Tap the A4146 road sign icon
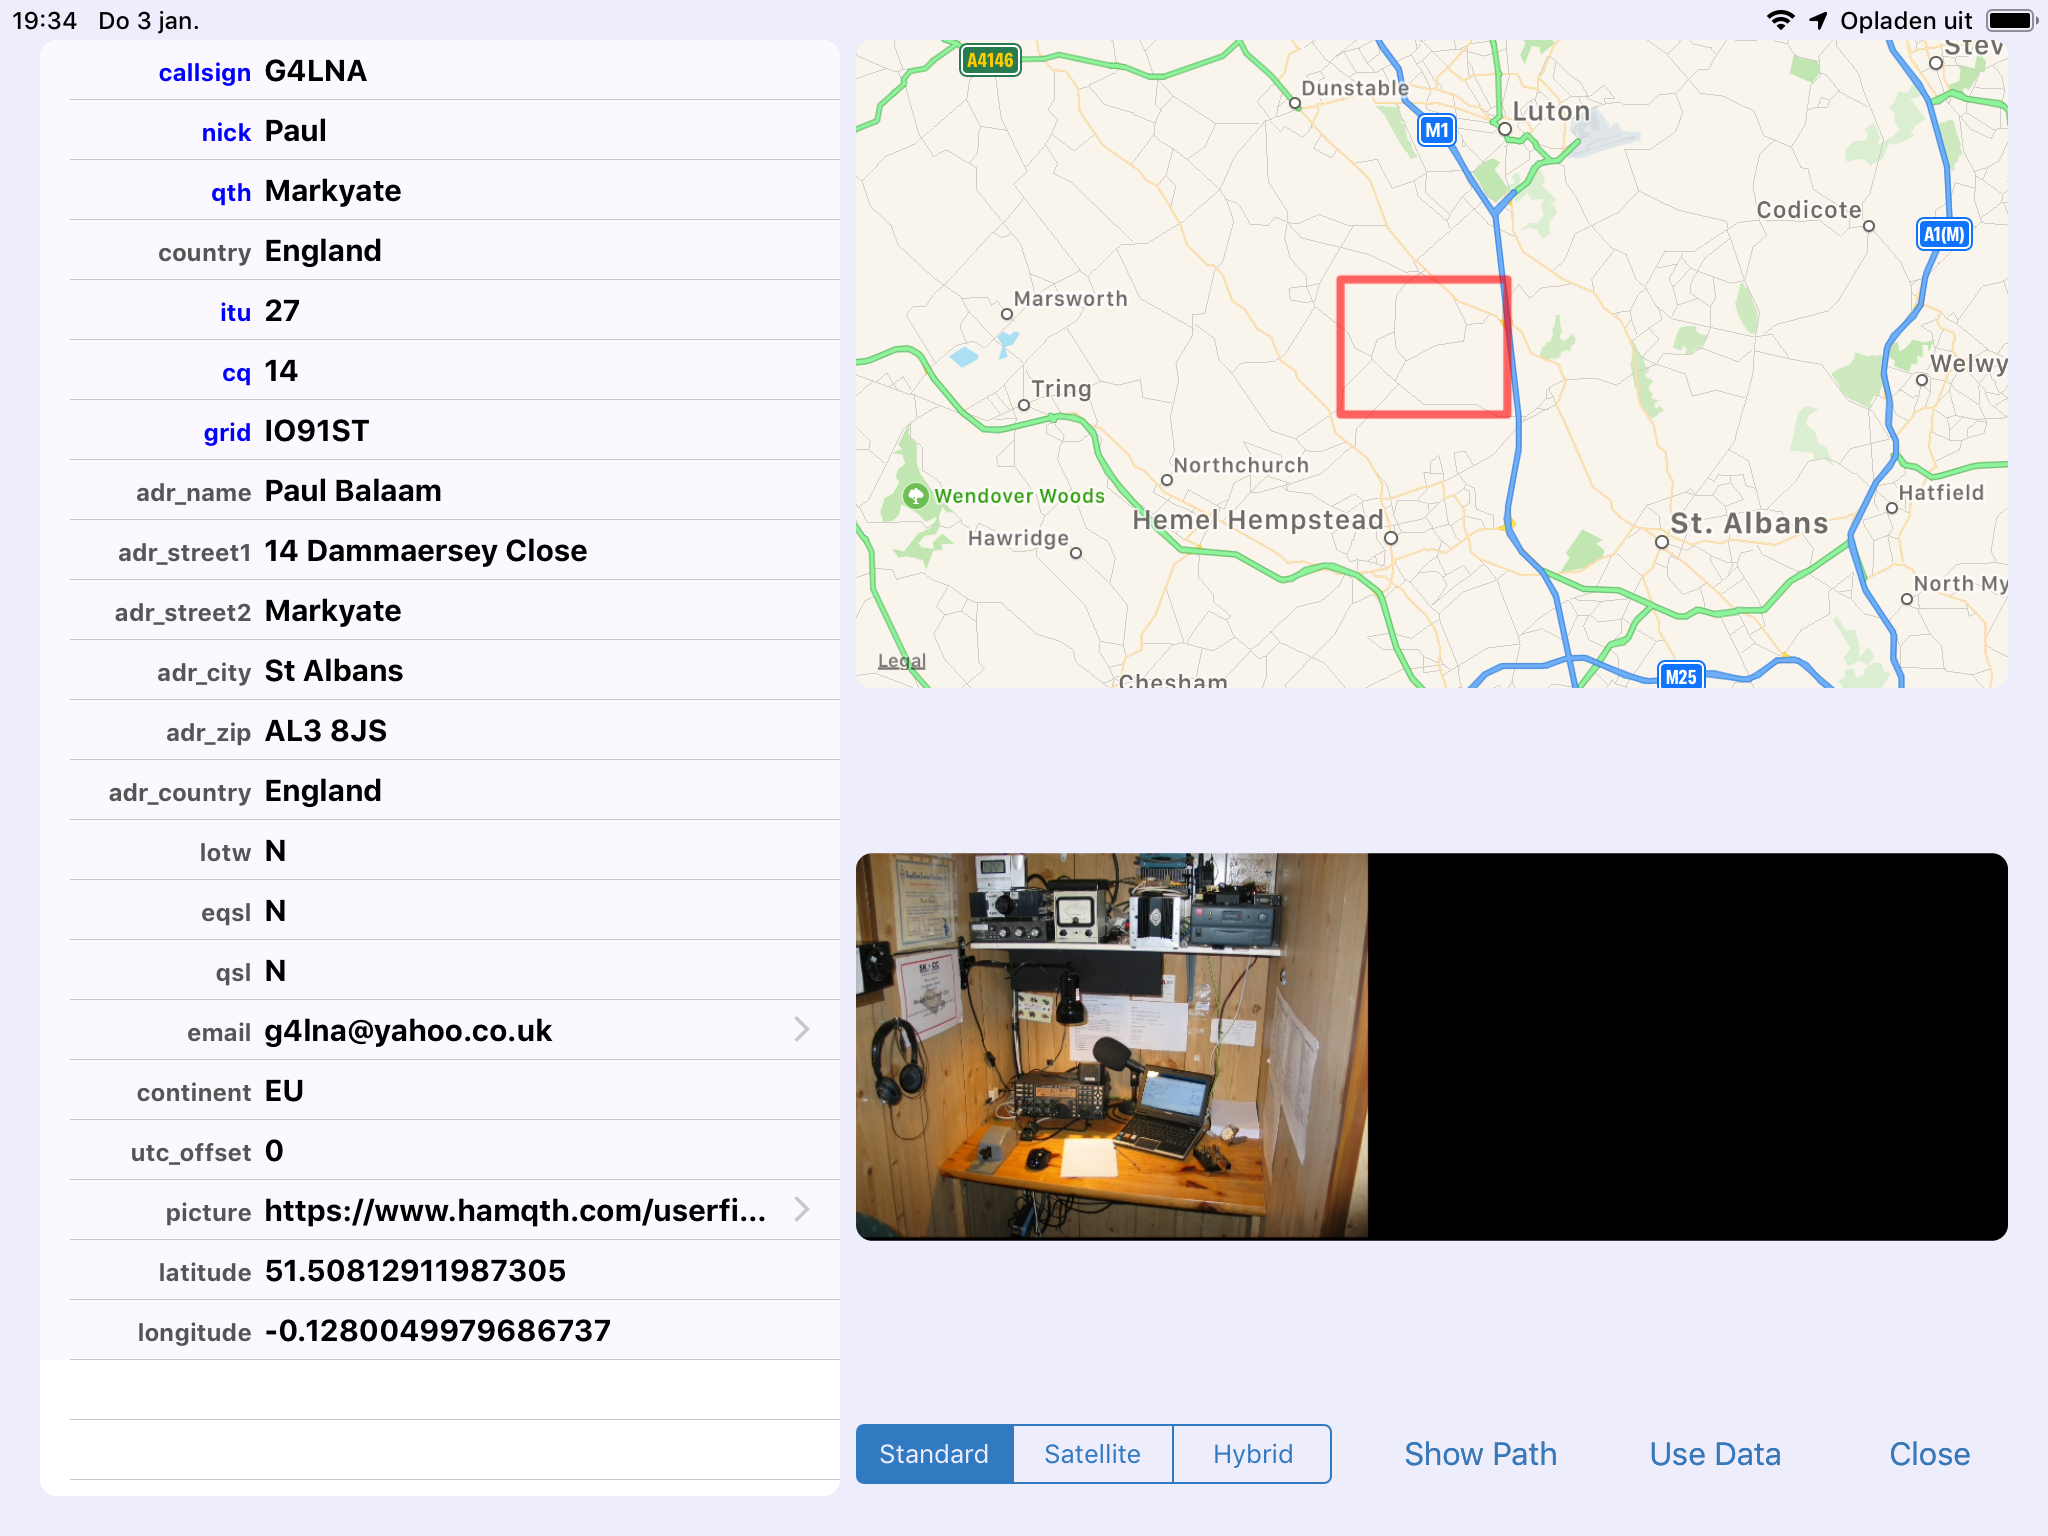 (989, 60)
